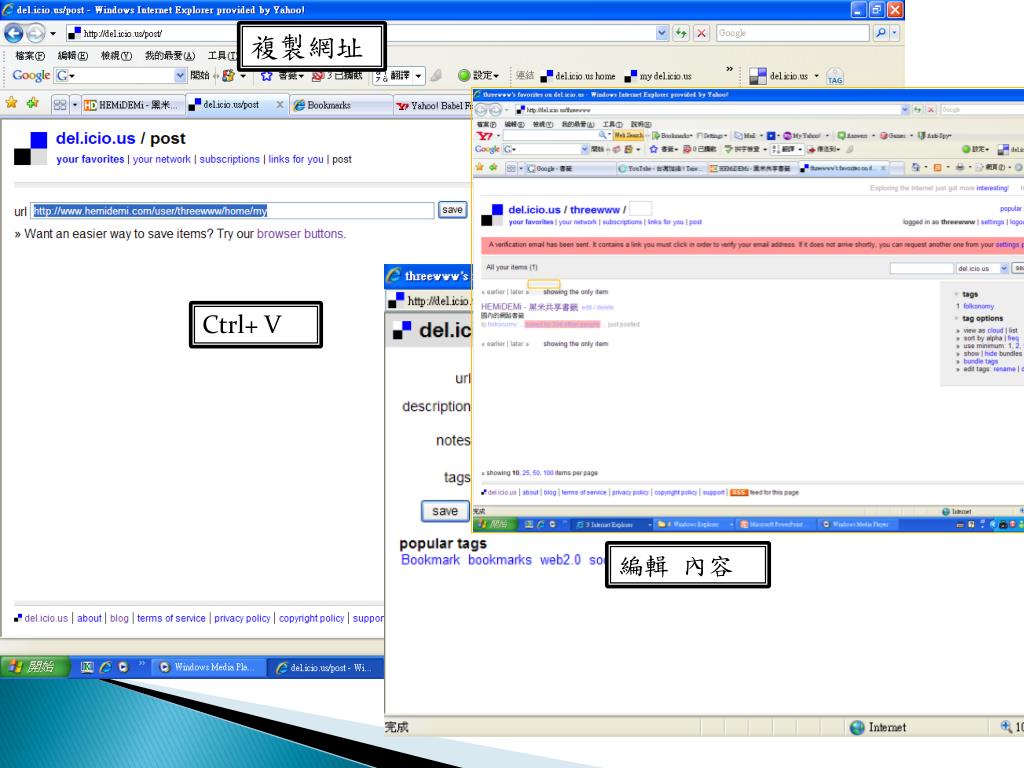Click the green 設定 settings icon
The width and height of the screenshot is (1024, 768).
tap(464, 76)
